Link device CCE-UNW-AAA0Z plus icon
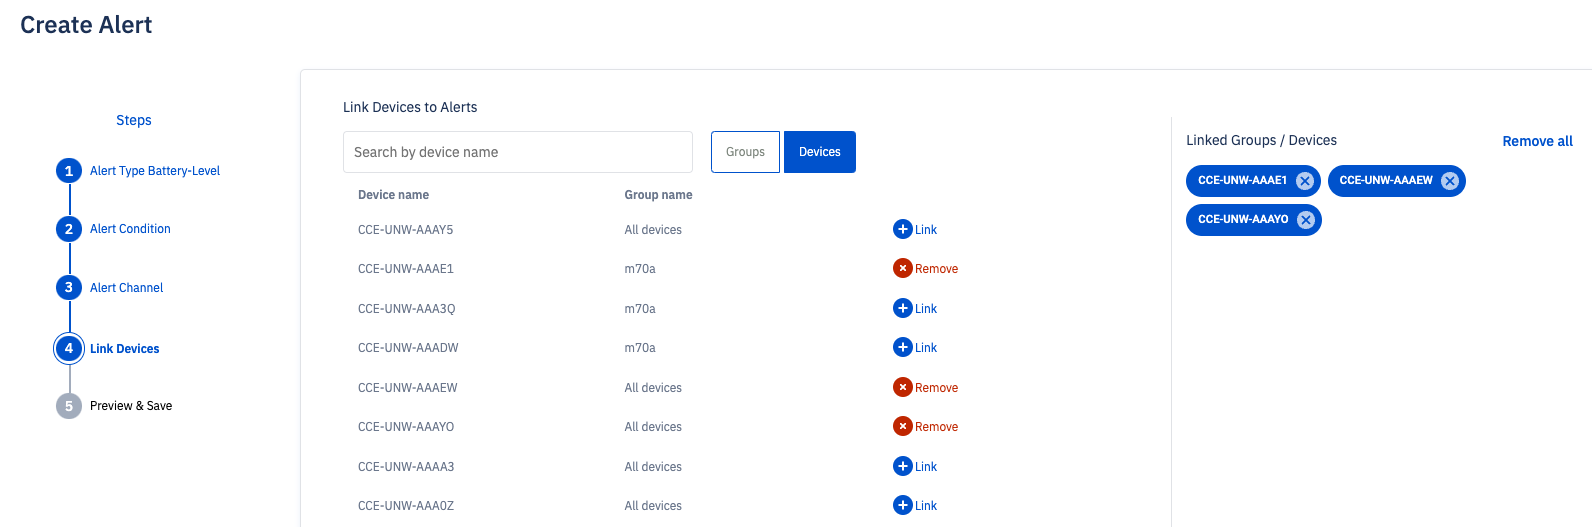The image size is (1592, 527). click(x=902, y=505)
